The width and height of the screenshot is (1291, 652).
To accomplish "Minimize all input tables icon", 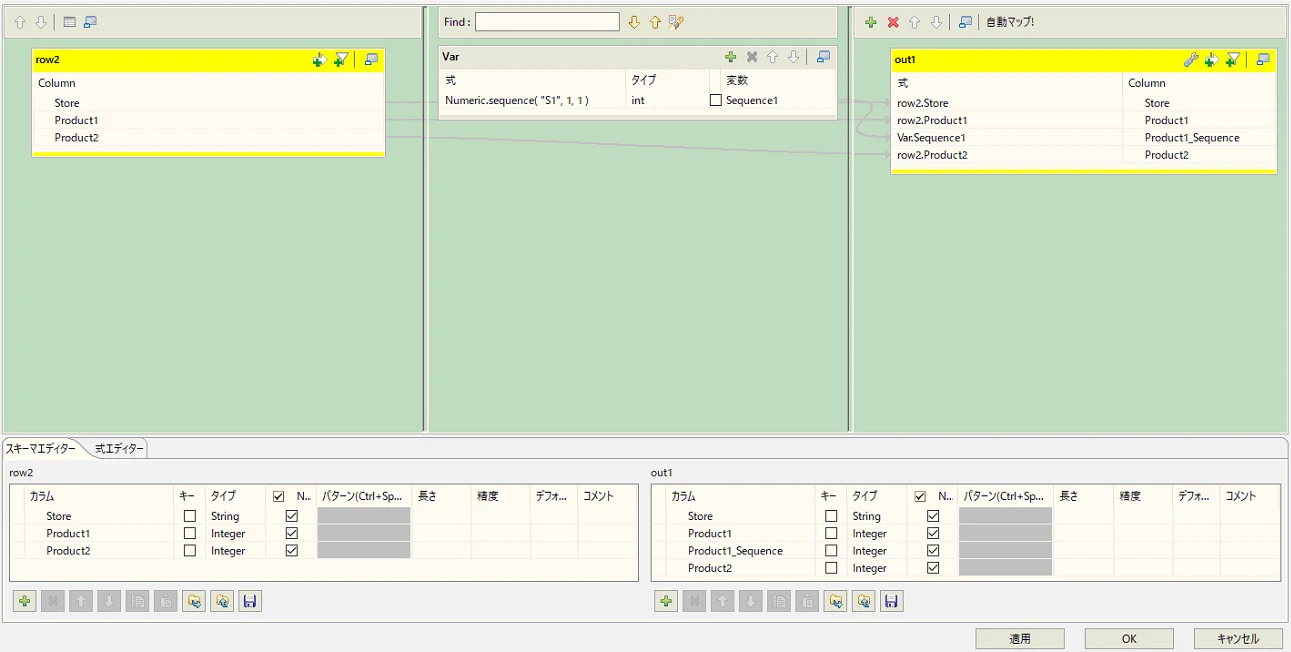I will (90, 22).
